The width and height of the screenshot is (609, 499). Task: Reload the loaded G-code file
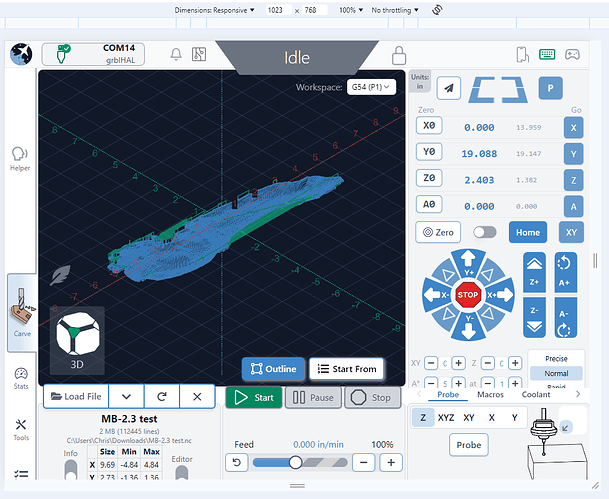pos(161,397)
